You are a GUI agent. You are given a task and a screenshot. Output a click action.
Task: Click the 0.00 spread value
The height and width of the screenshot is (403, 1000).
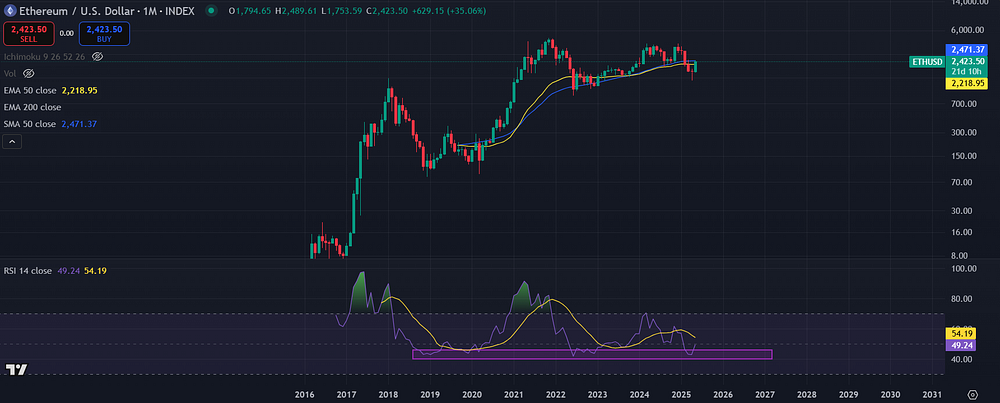(x=67, y=33)
